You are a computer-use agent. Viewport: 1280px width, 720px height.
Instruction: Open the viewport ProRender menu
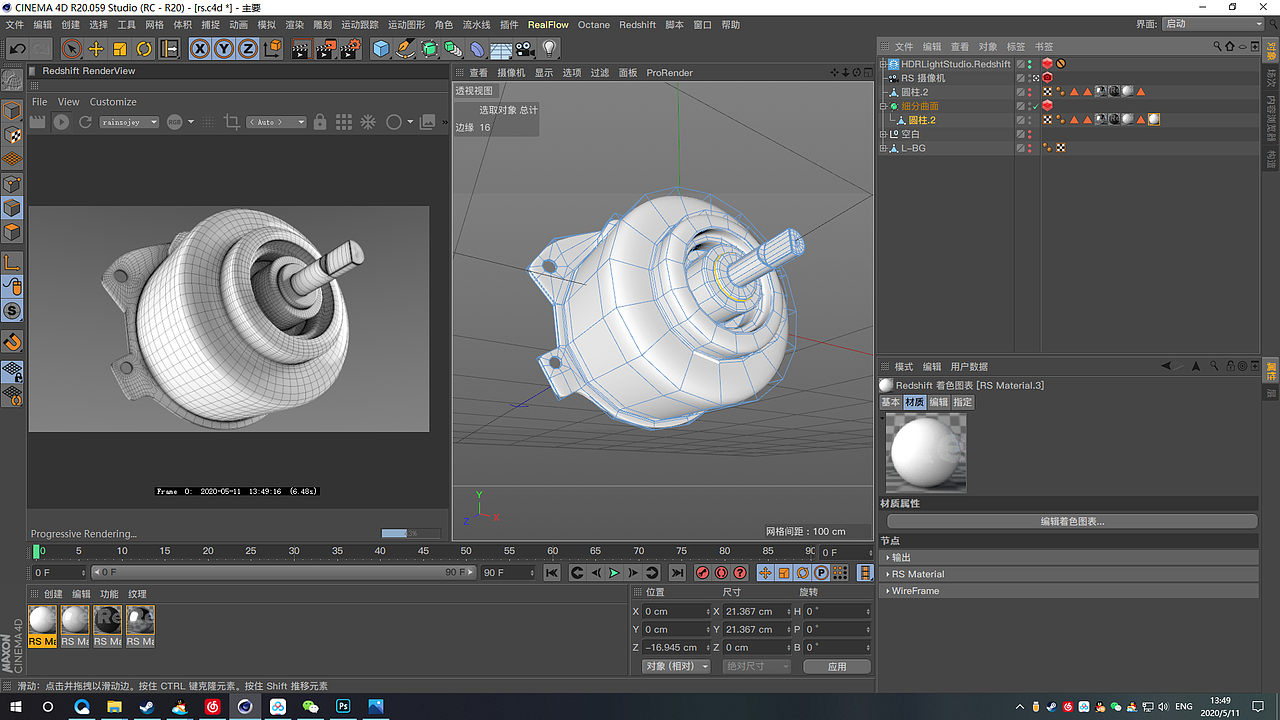pyautogui.click(x=670, y=73)
